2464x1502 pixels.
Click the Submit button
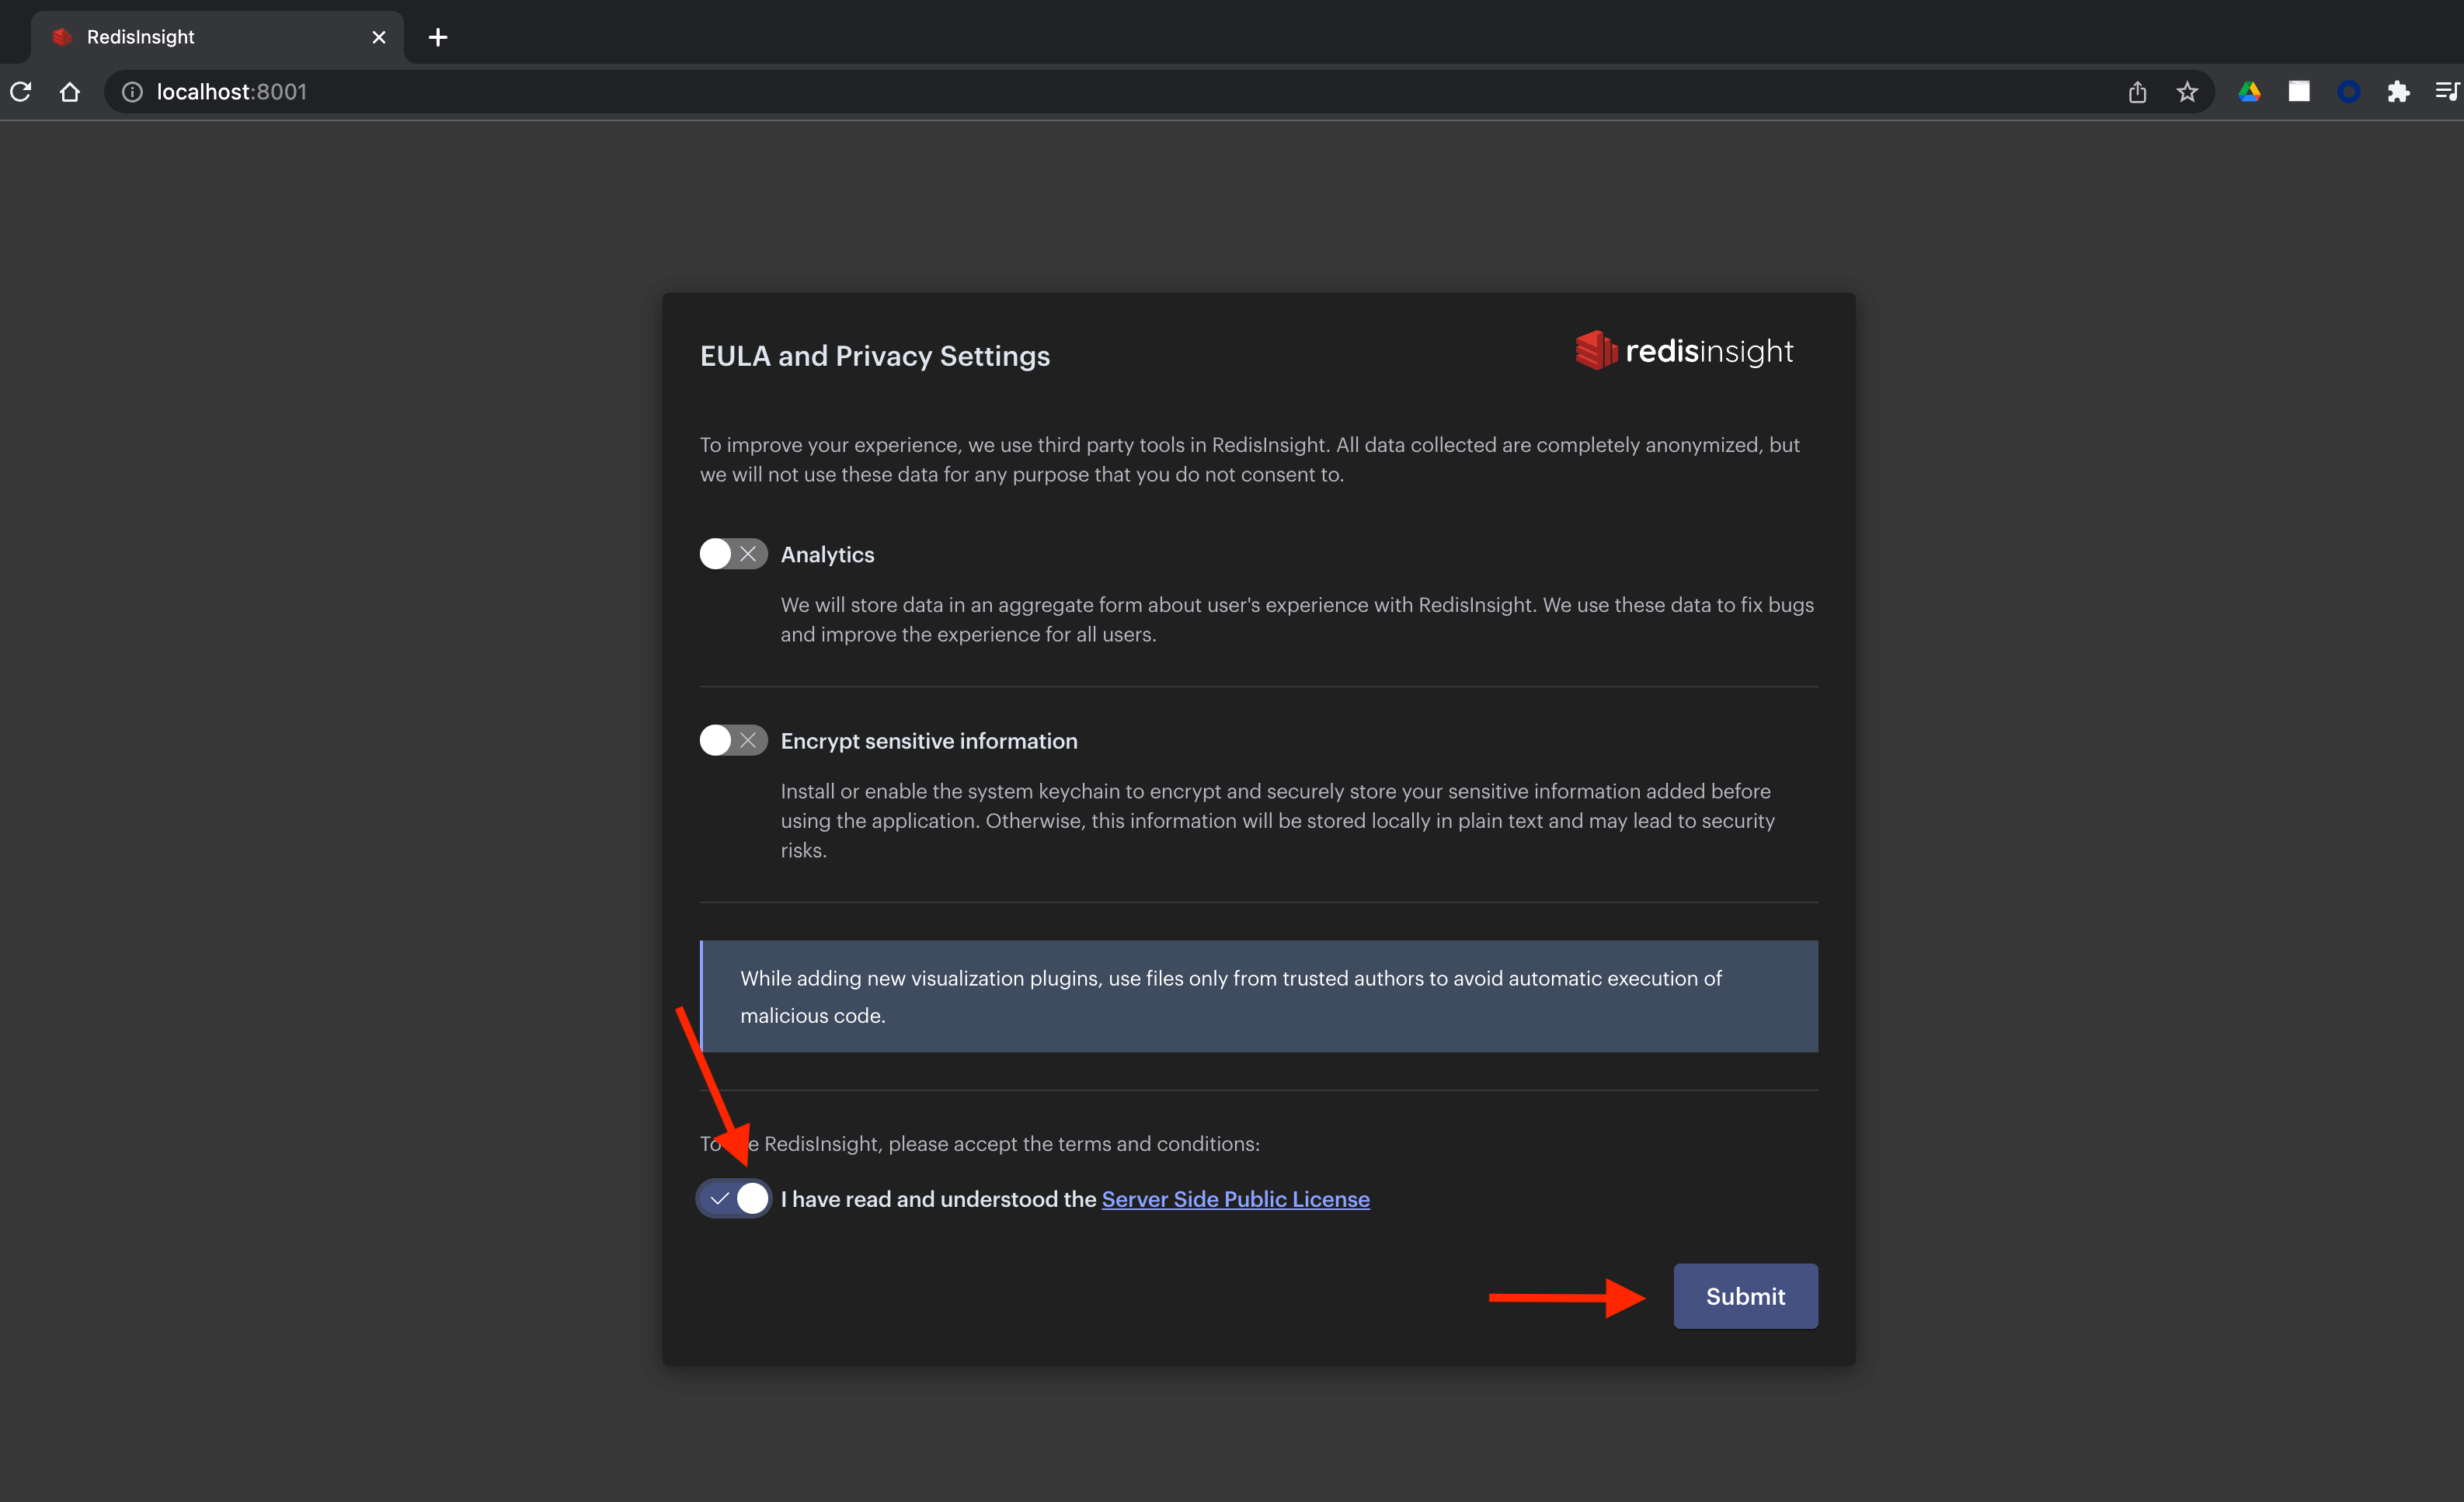coord(1745,1296)
